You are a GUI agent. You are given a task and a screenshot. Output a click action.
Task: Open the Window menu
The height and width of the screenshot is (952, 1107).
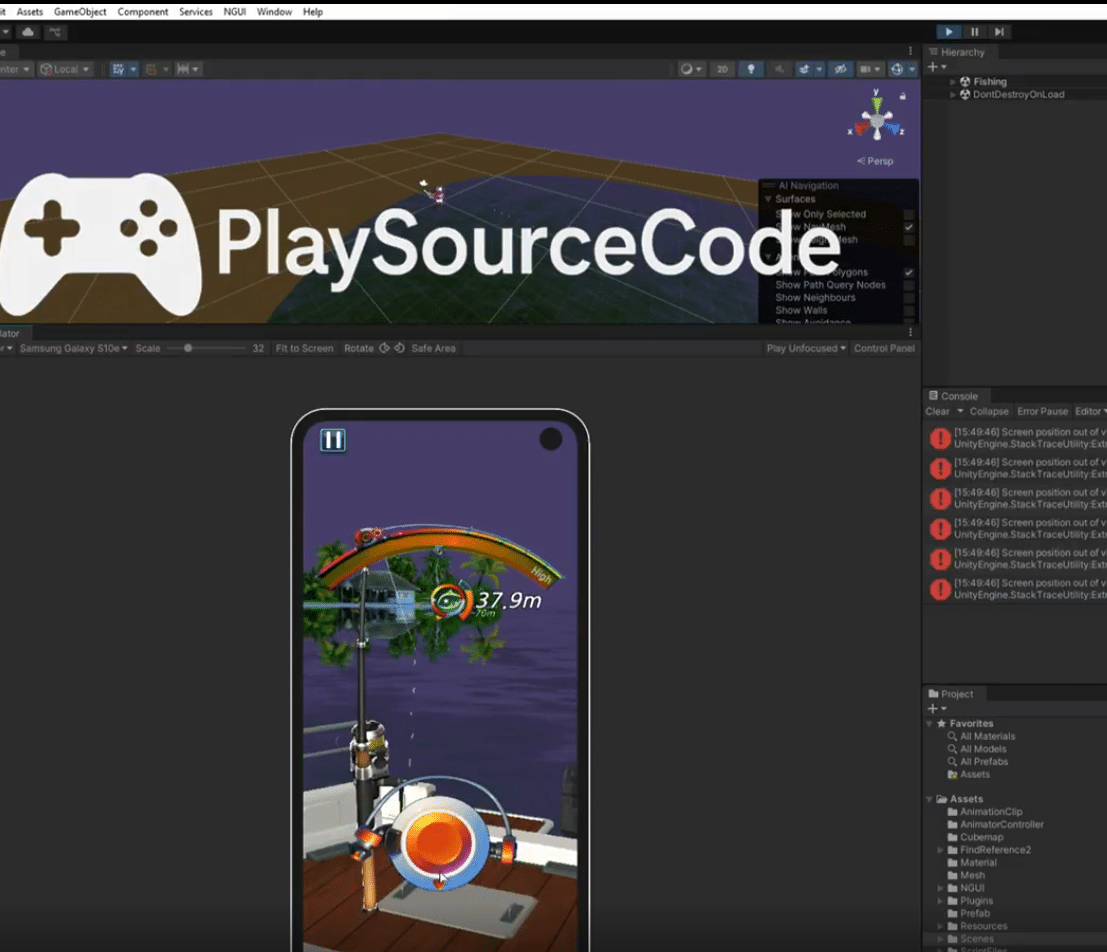click(274, 12)
